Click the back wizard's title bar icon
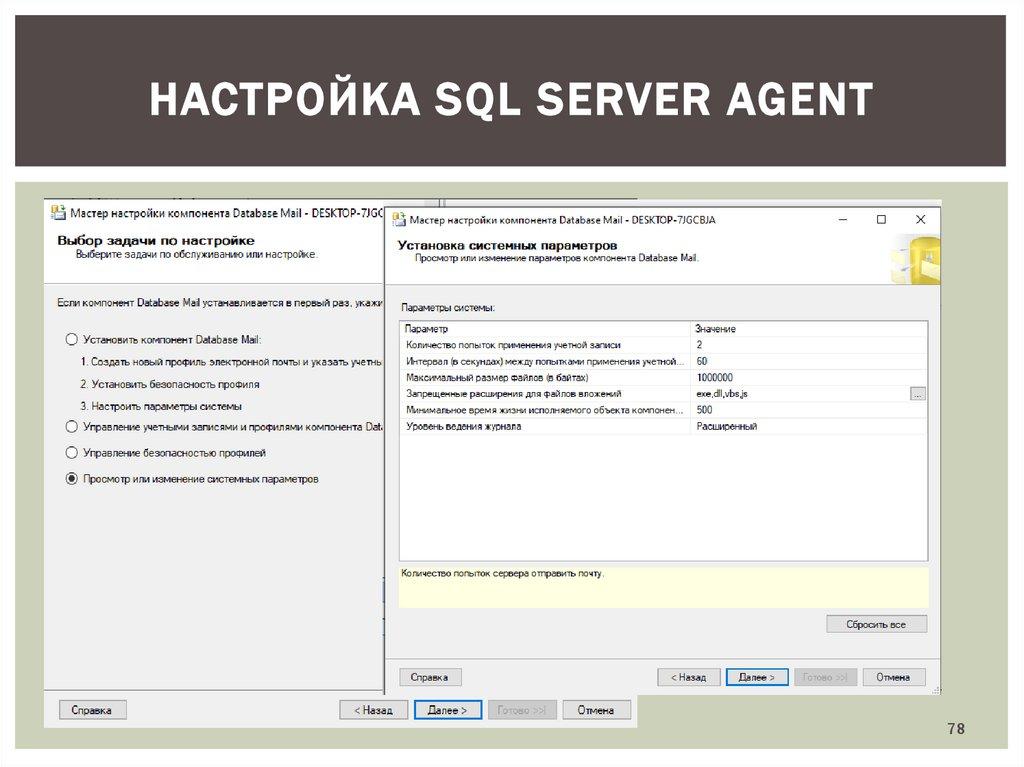1024x767 pixels. click(x=59, y=213)
